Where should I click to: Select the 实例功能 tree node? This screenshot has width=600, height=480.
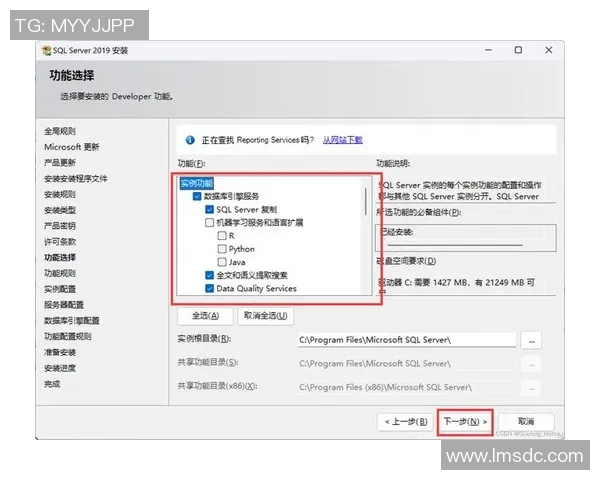pos(196,183)
